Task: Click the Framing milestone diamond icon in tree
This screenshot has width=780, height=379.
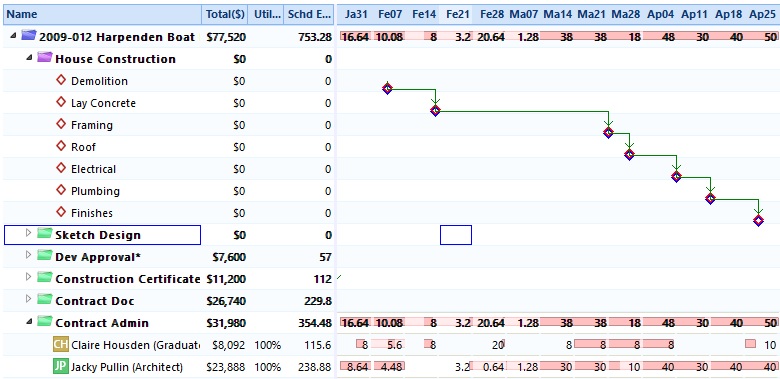Action: [61, 123]
